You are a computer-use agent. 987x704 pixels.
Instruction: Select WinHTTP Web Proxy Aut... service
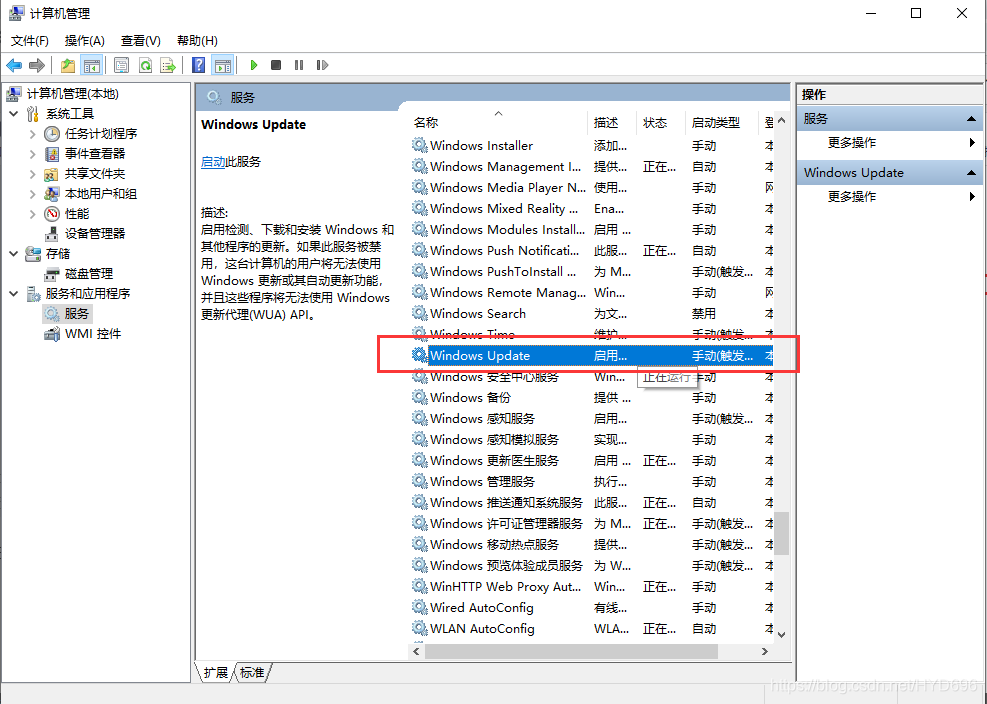tap(592, 587)
